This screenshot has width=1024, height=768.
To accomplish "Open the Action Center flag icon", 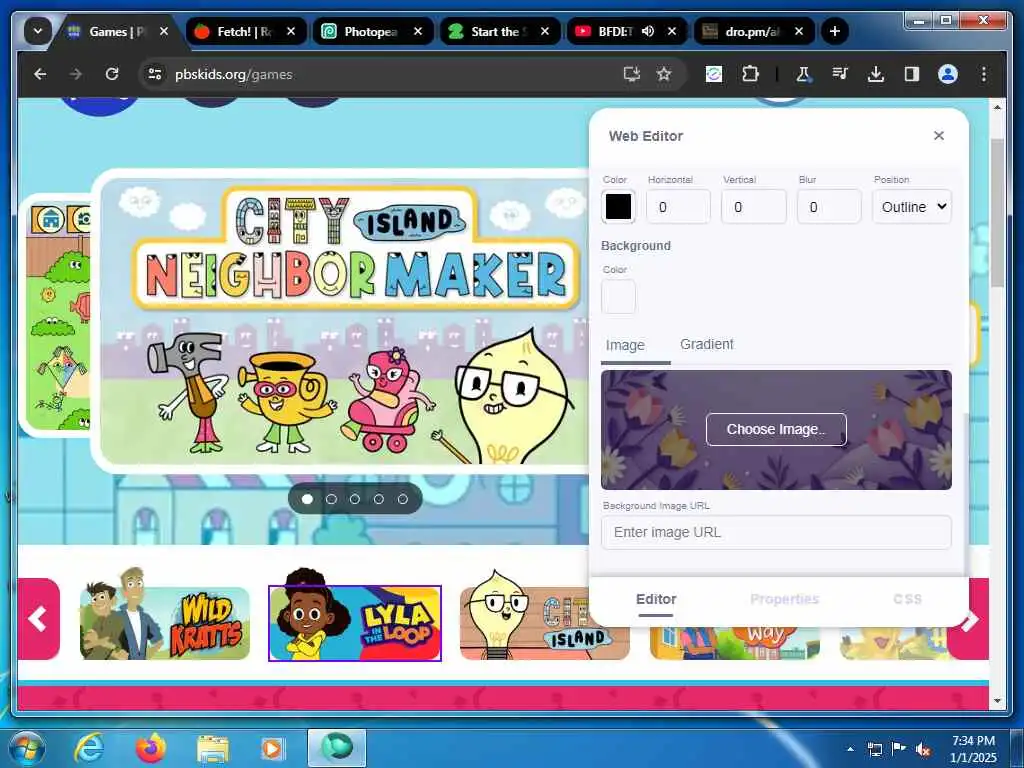I will coord(899,749).
